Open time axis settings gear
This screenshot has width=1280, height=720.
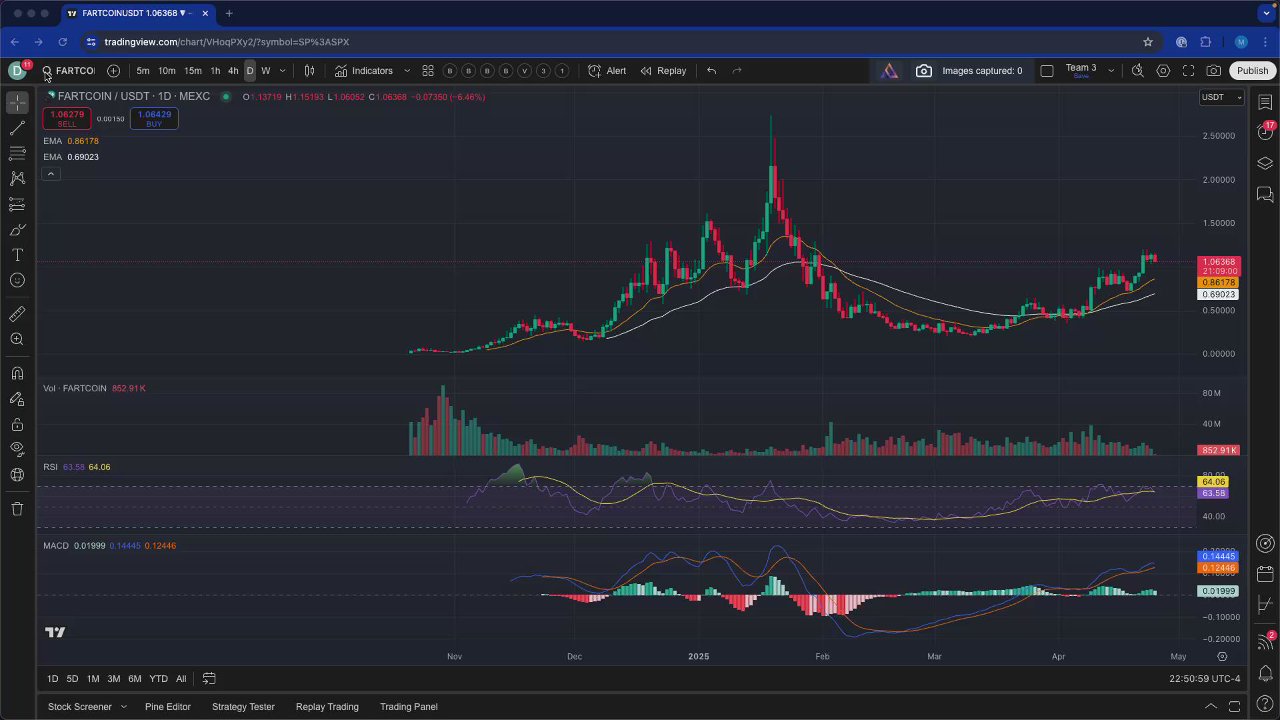(x=1222, y=657)
